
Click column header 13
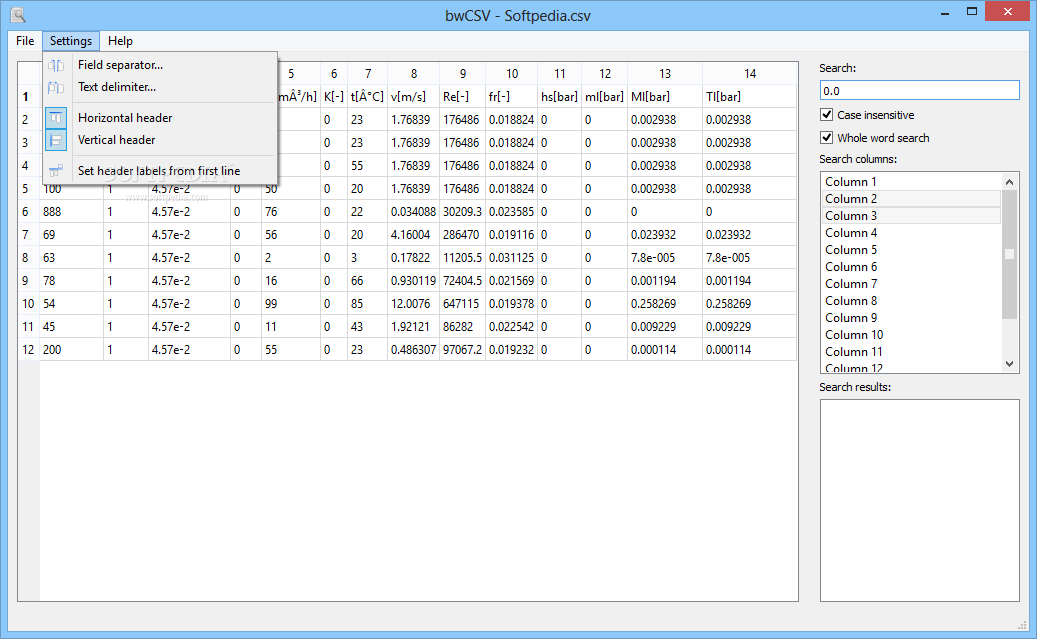[x=665, y=74]
